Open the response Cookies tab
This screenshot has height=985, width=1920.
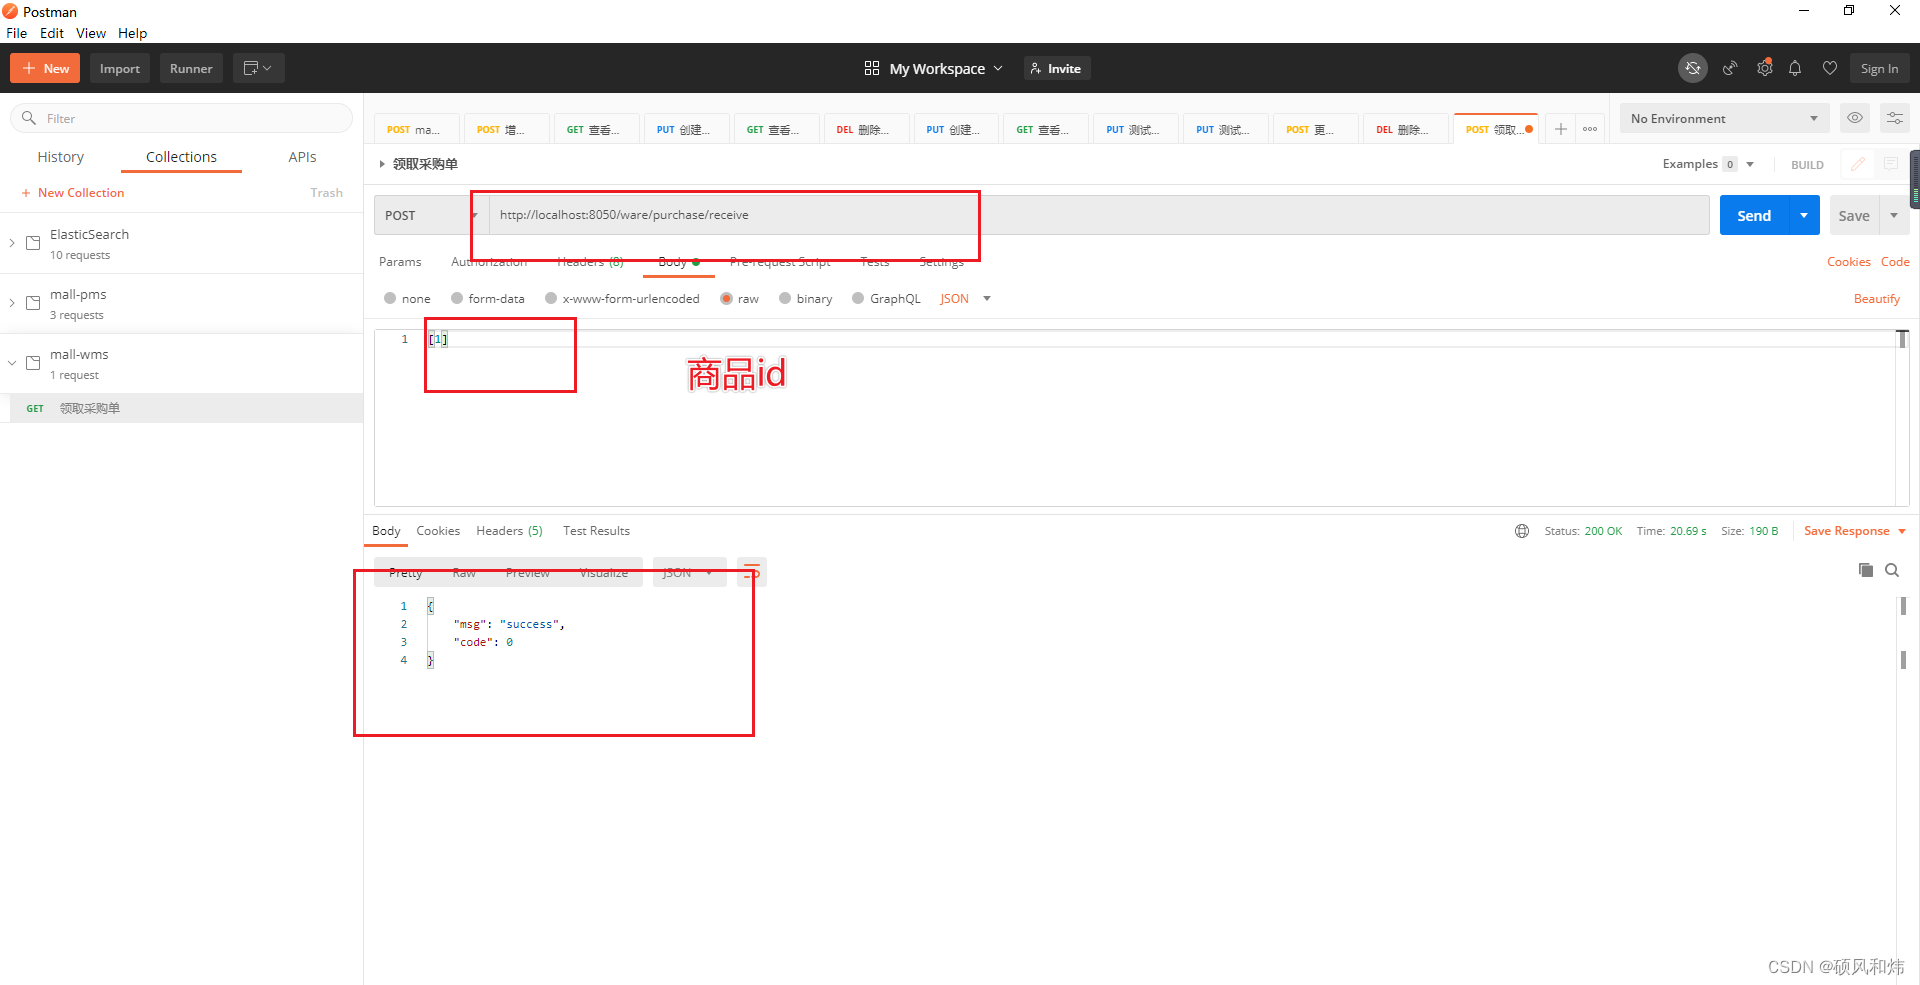click(438, 531)
